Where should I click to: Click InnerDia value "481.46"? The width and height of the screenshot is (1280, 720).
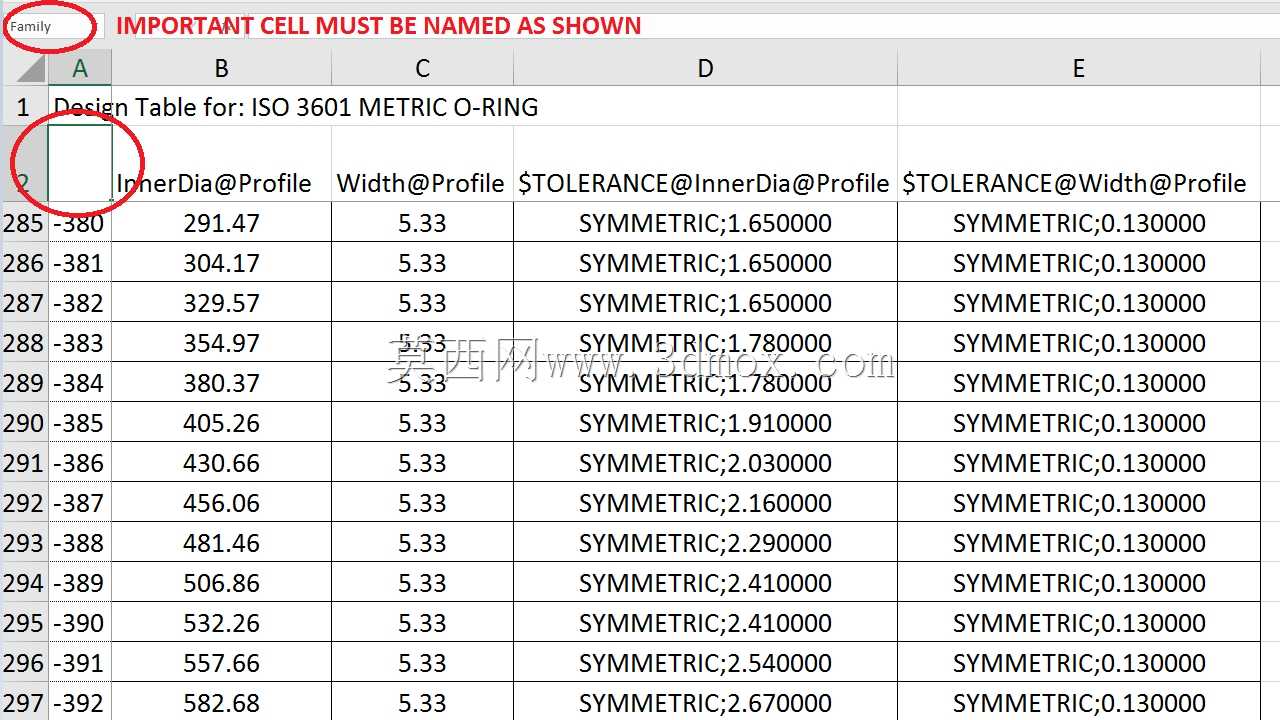pos(221,542)
